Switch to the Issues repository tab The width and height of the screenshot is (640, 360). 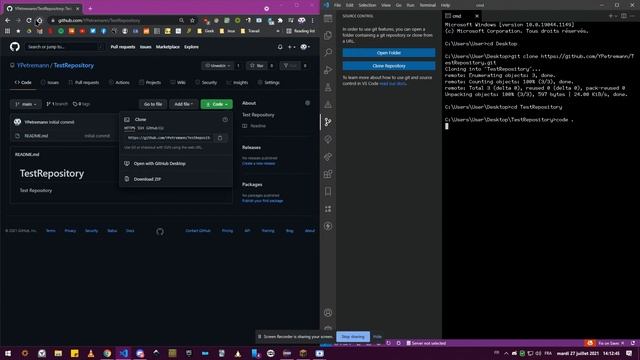coord(50,82)
